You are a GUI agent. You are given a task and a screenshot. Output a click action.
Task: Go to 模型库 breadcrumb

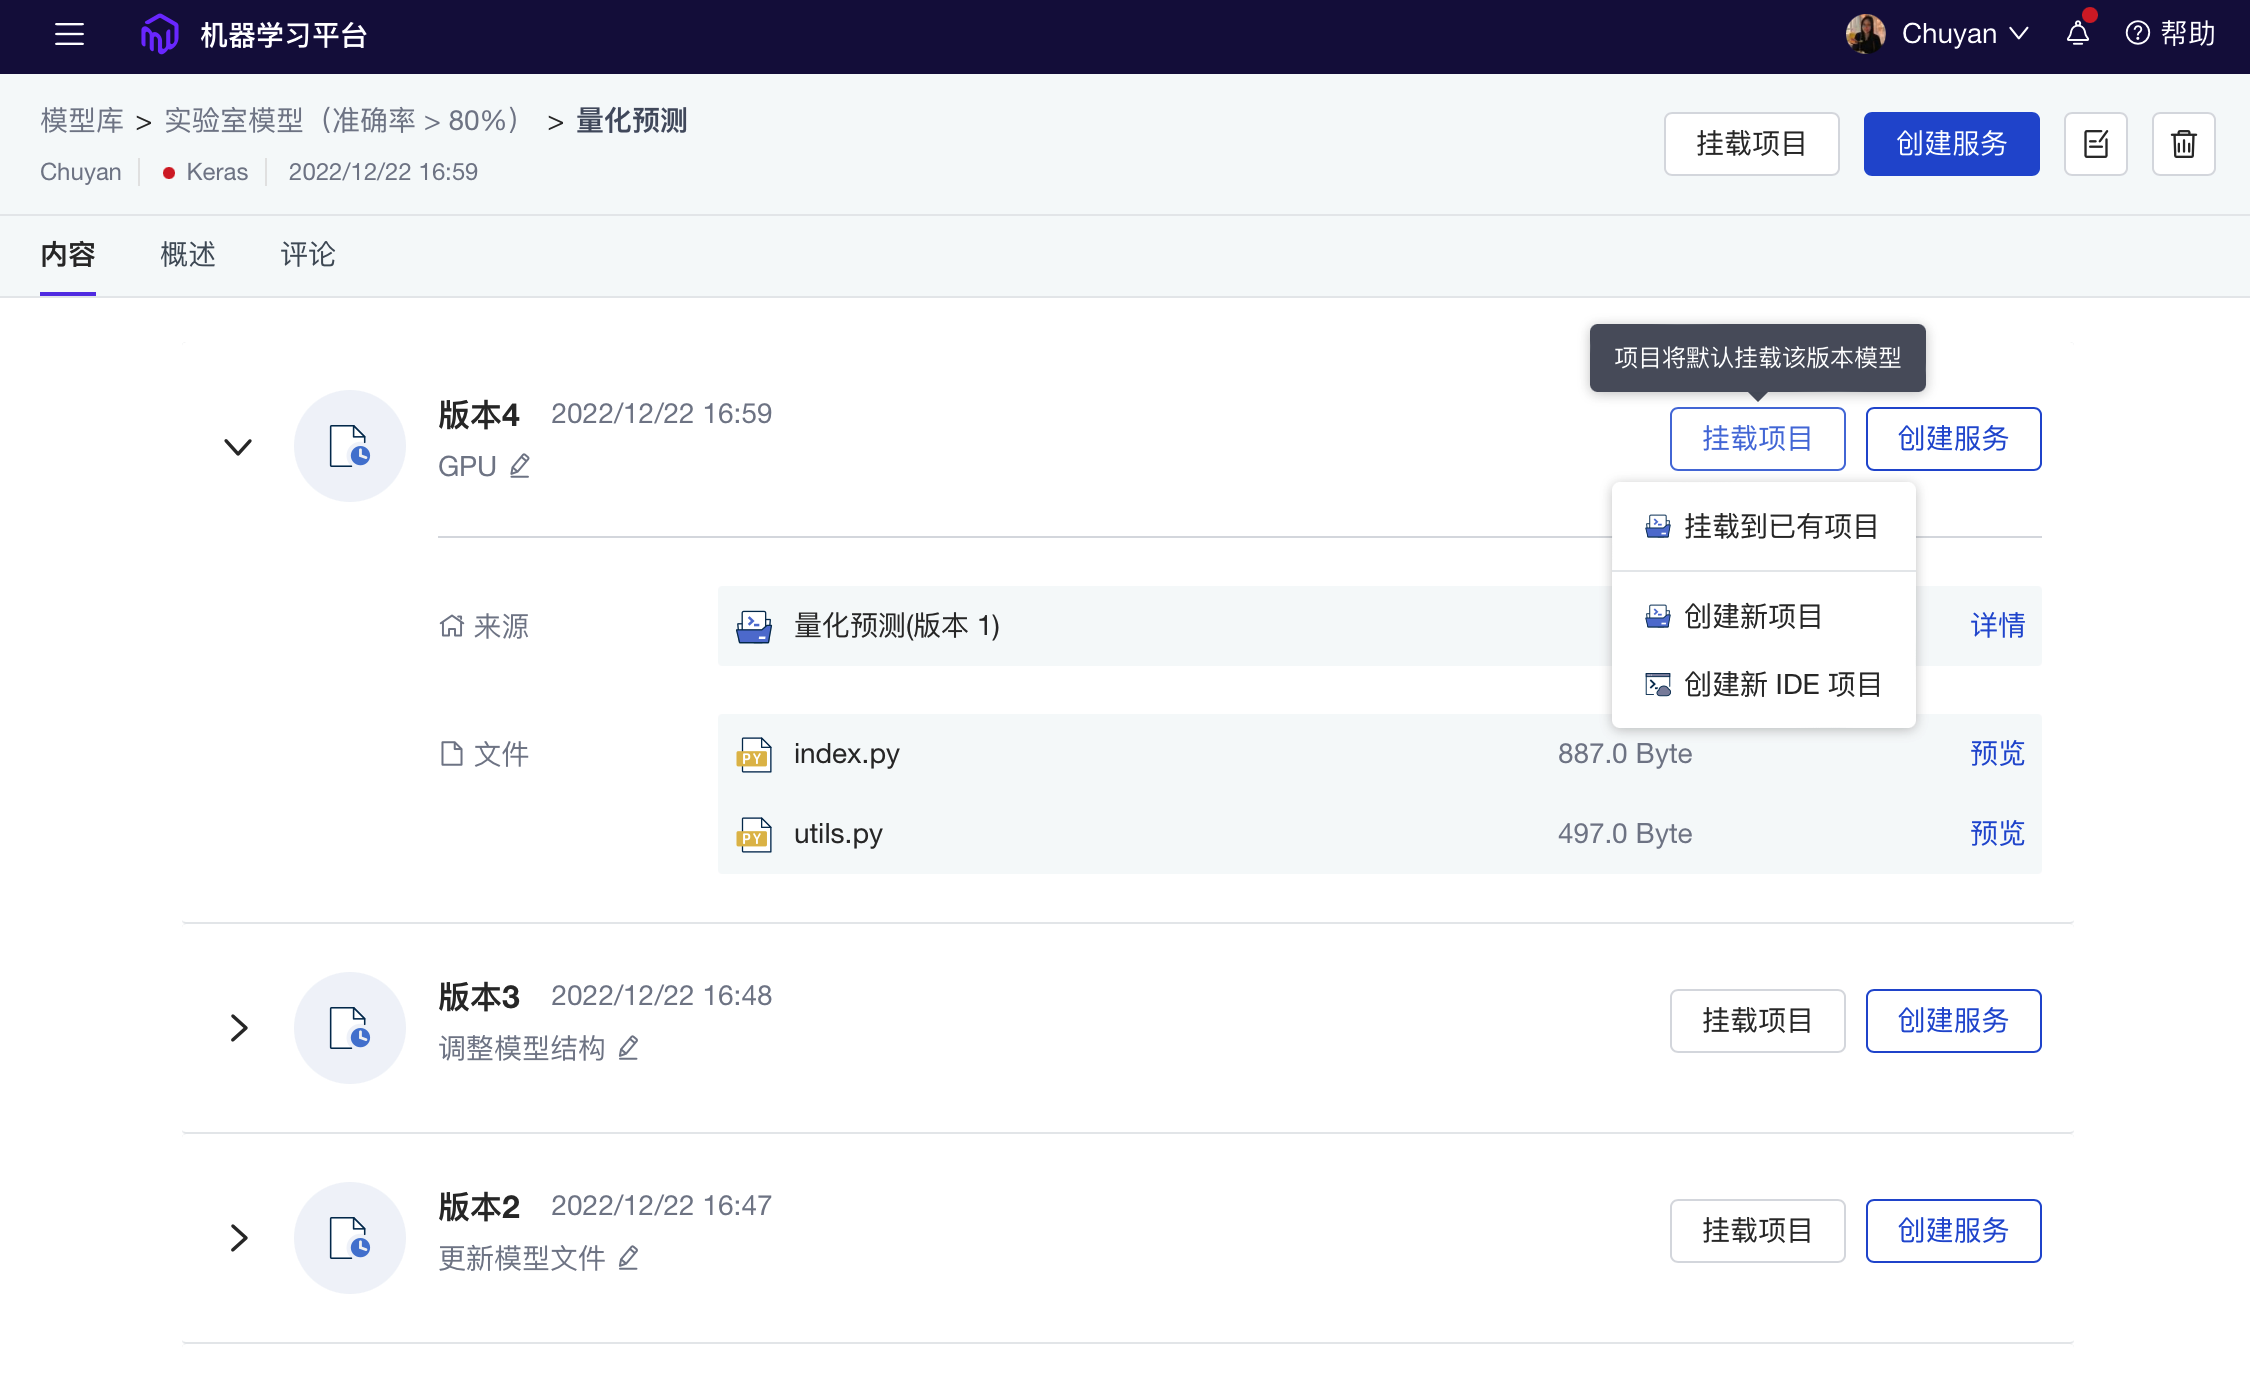(82, 121)
